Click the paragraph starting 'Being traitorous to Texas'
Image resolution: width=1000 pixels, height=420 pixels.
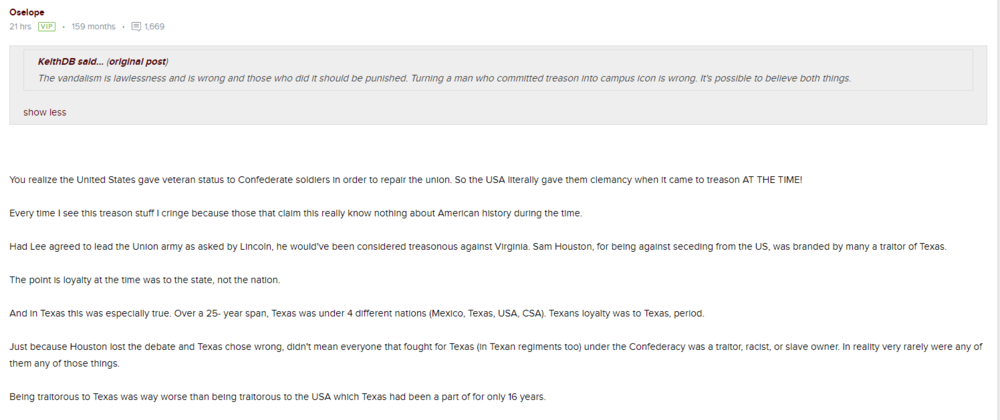click(x=277, y=396)
